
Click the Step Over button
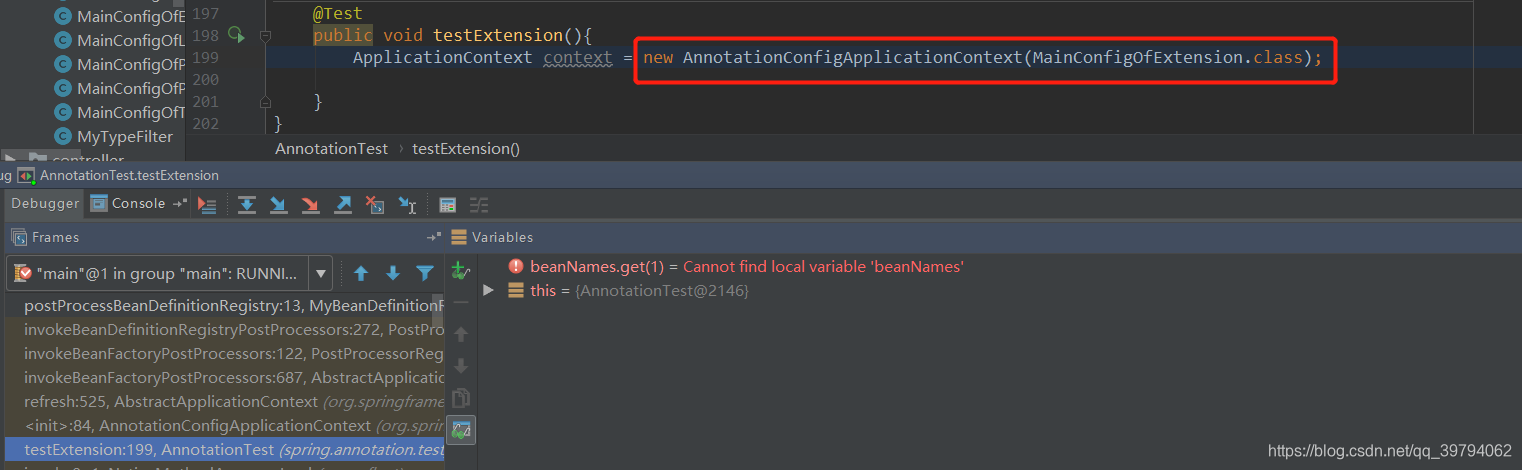point(247,204)
